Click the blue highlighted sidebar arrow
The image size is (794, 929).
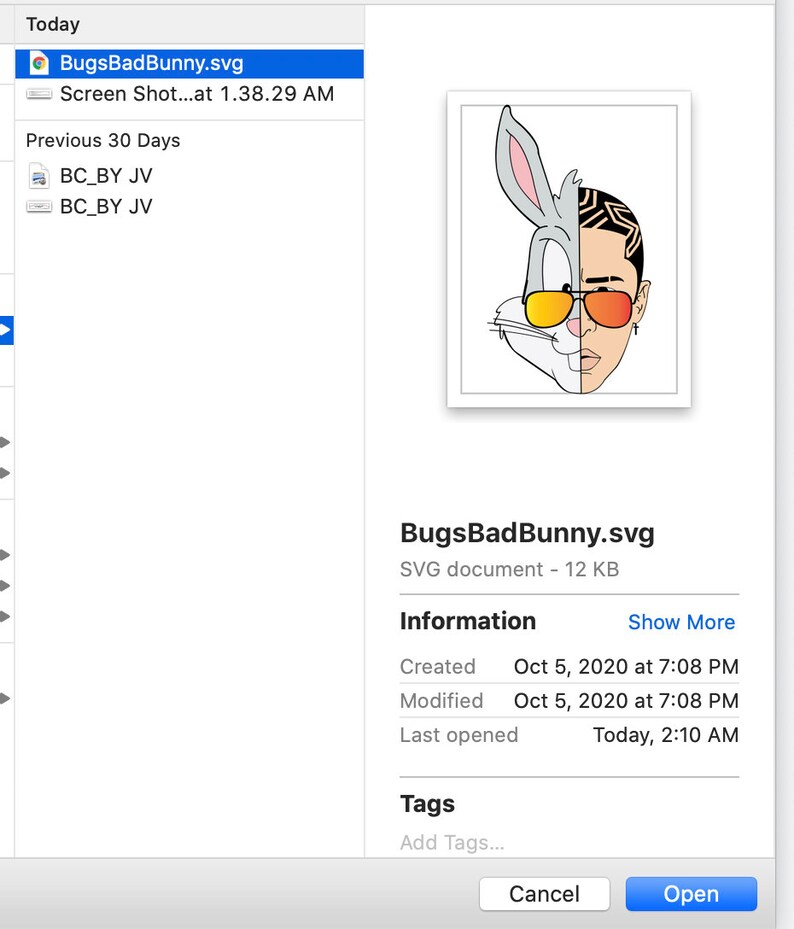pyautogui.click(x=6, y=330)
